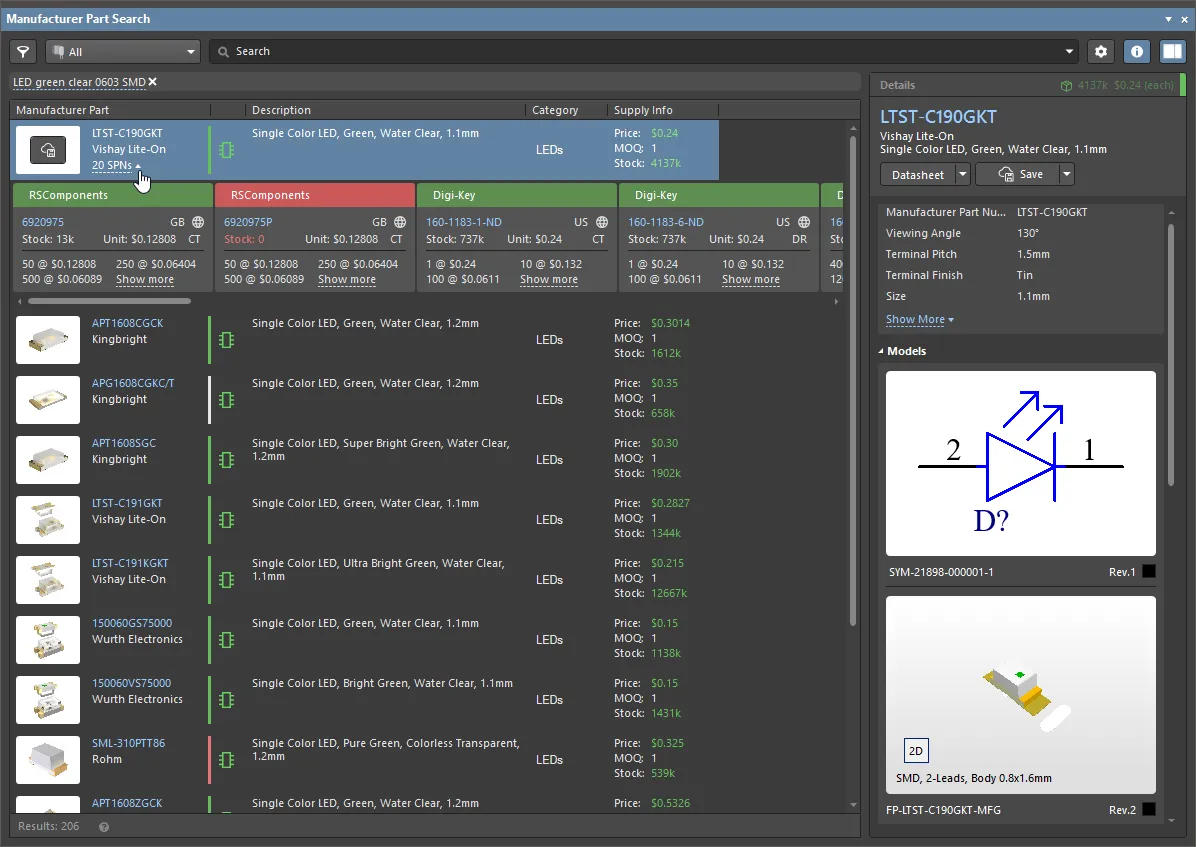Image resolution: width=1196 pixels, height=847 pixels.
Task: Open the Save button dropdown arrow
Action: 1066,175
